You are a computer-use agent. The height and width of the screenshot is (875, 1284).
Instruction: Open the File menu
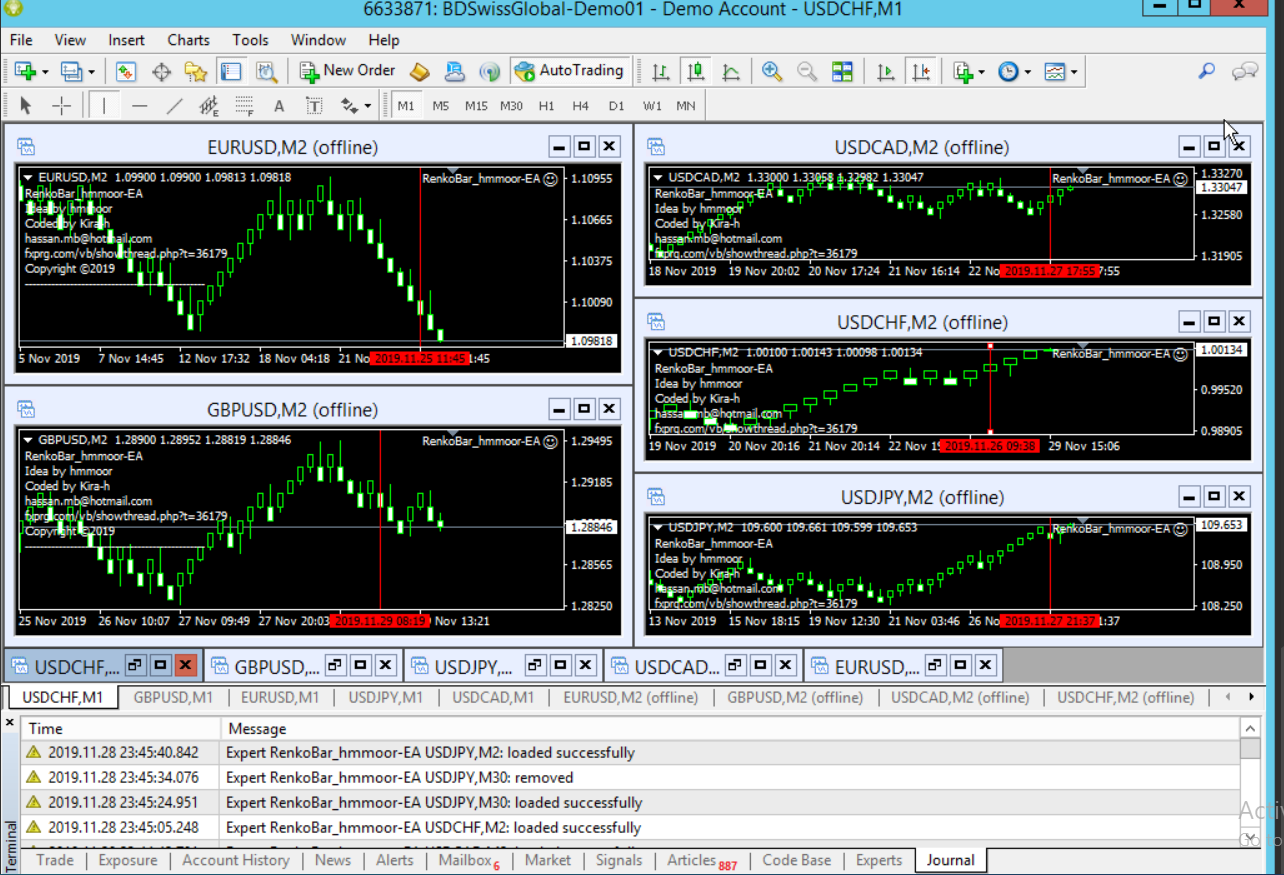pyautogui.click(x=21, y=40)
